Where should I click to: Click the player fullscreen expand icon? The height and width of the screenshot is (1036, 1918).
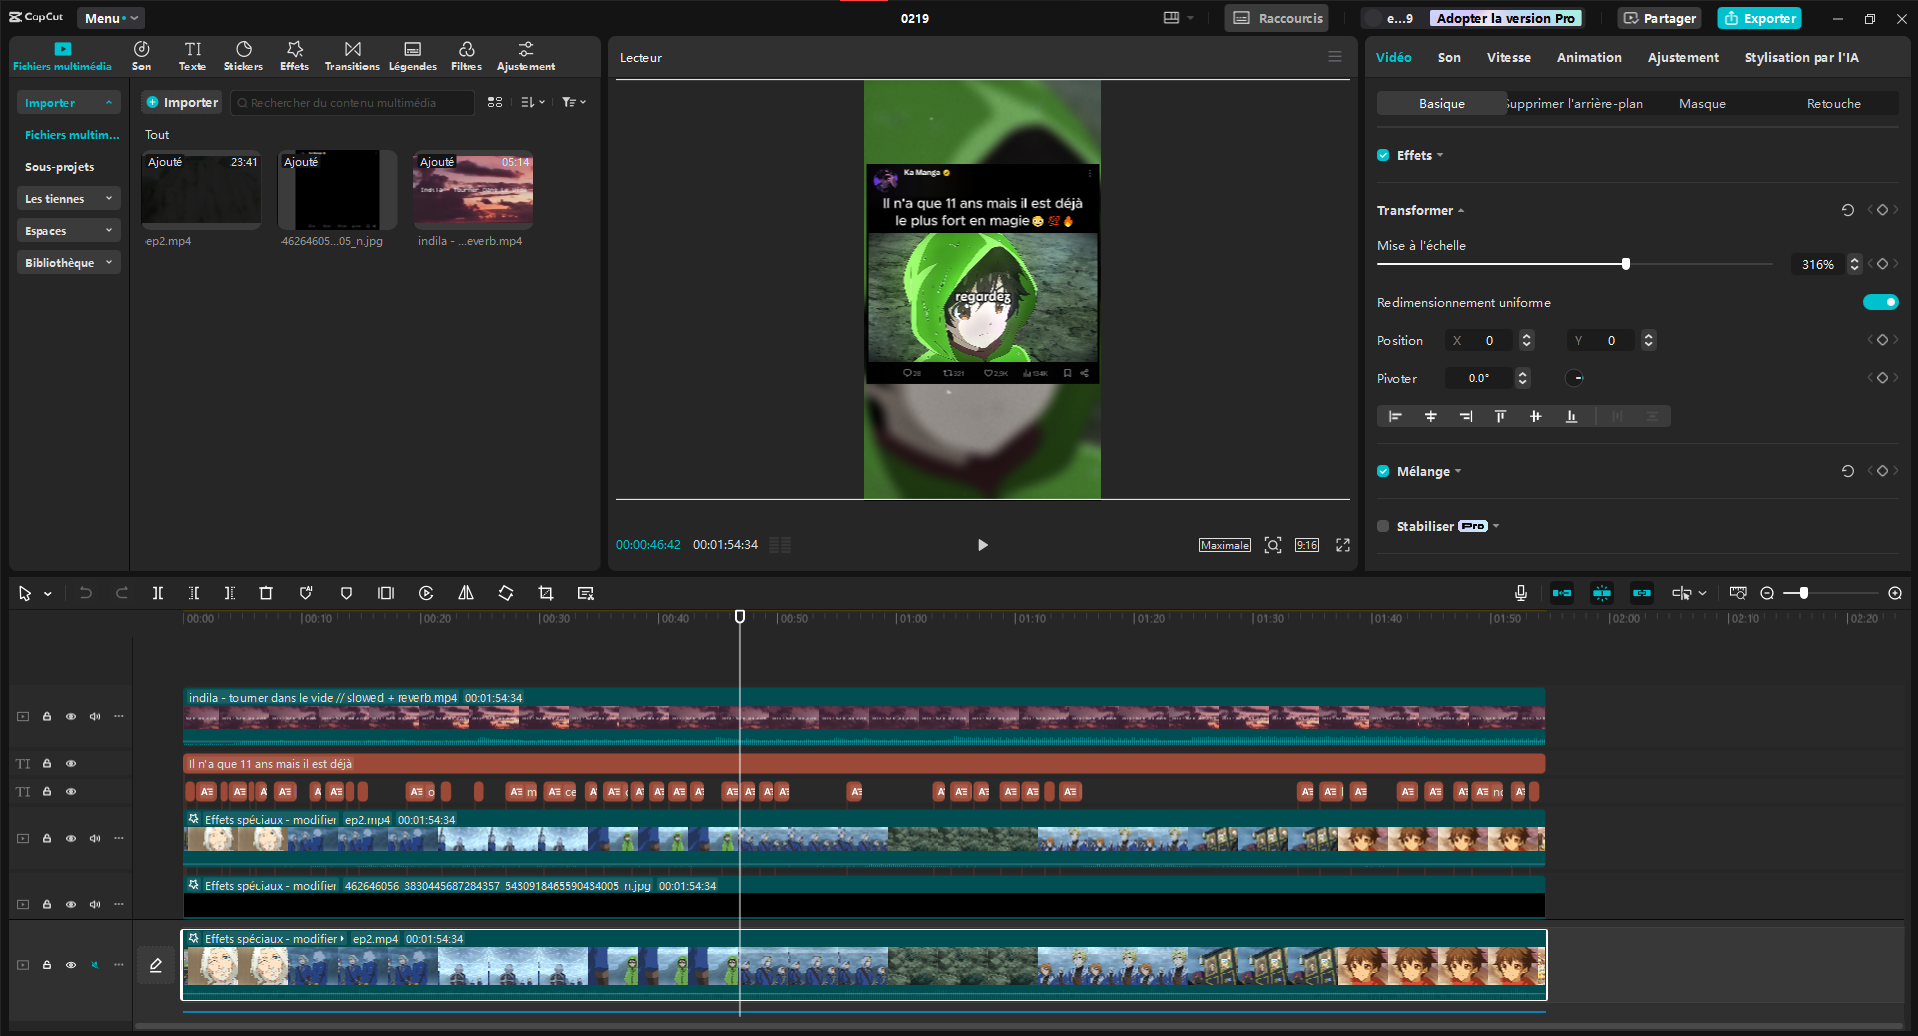[x=1343, y=545]
